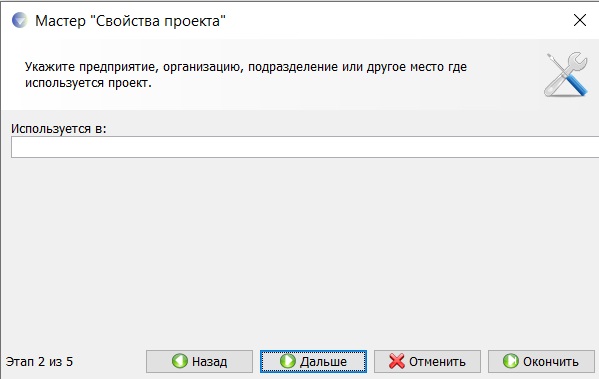Click the green arrow icon on Дальше

pos(288,361)
